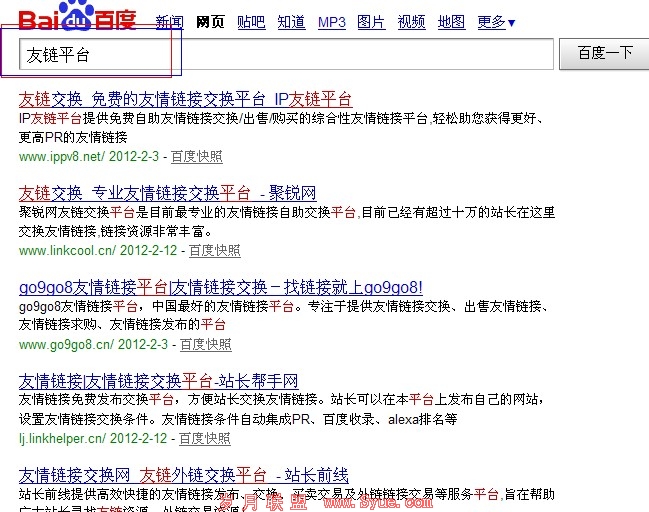The image size is (649, 512).
Task: Open the 知道 tab
Action: point(291,22)
